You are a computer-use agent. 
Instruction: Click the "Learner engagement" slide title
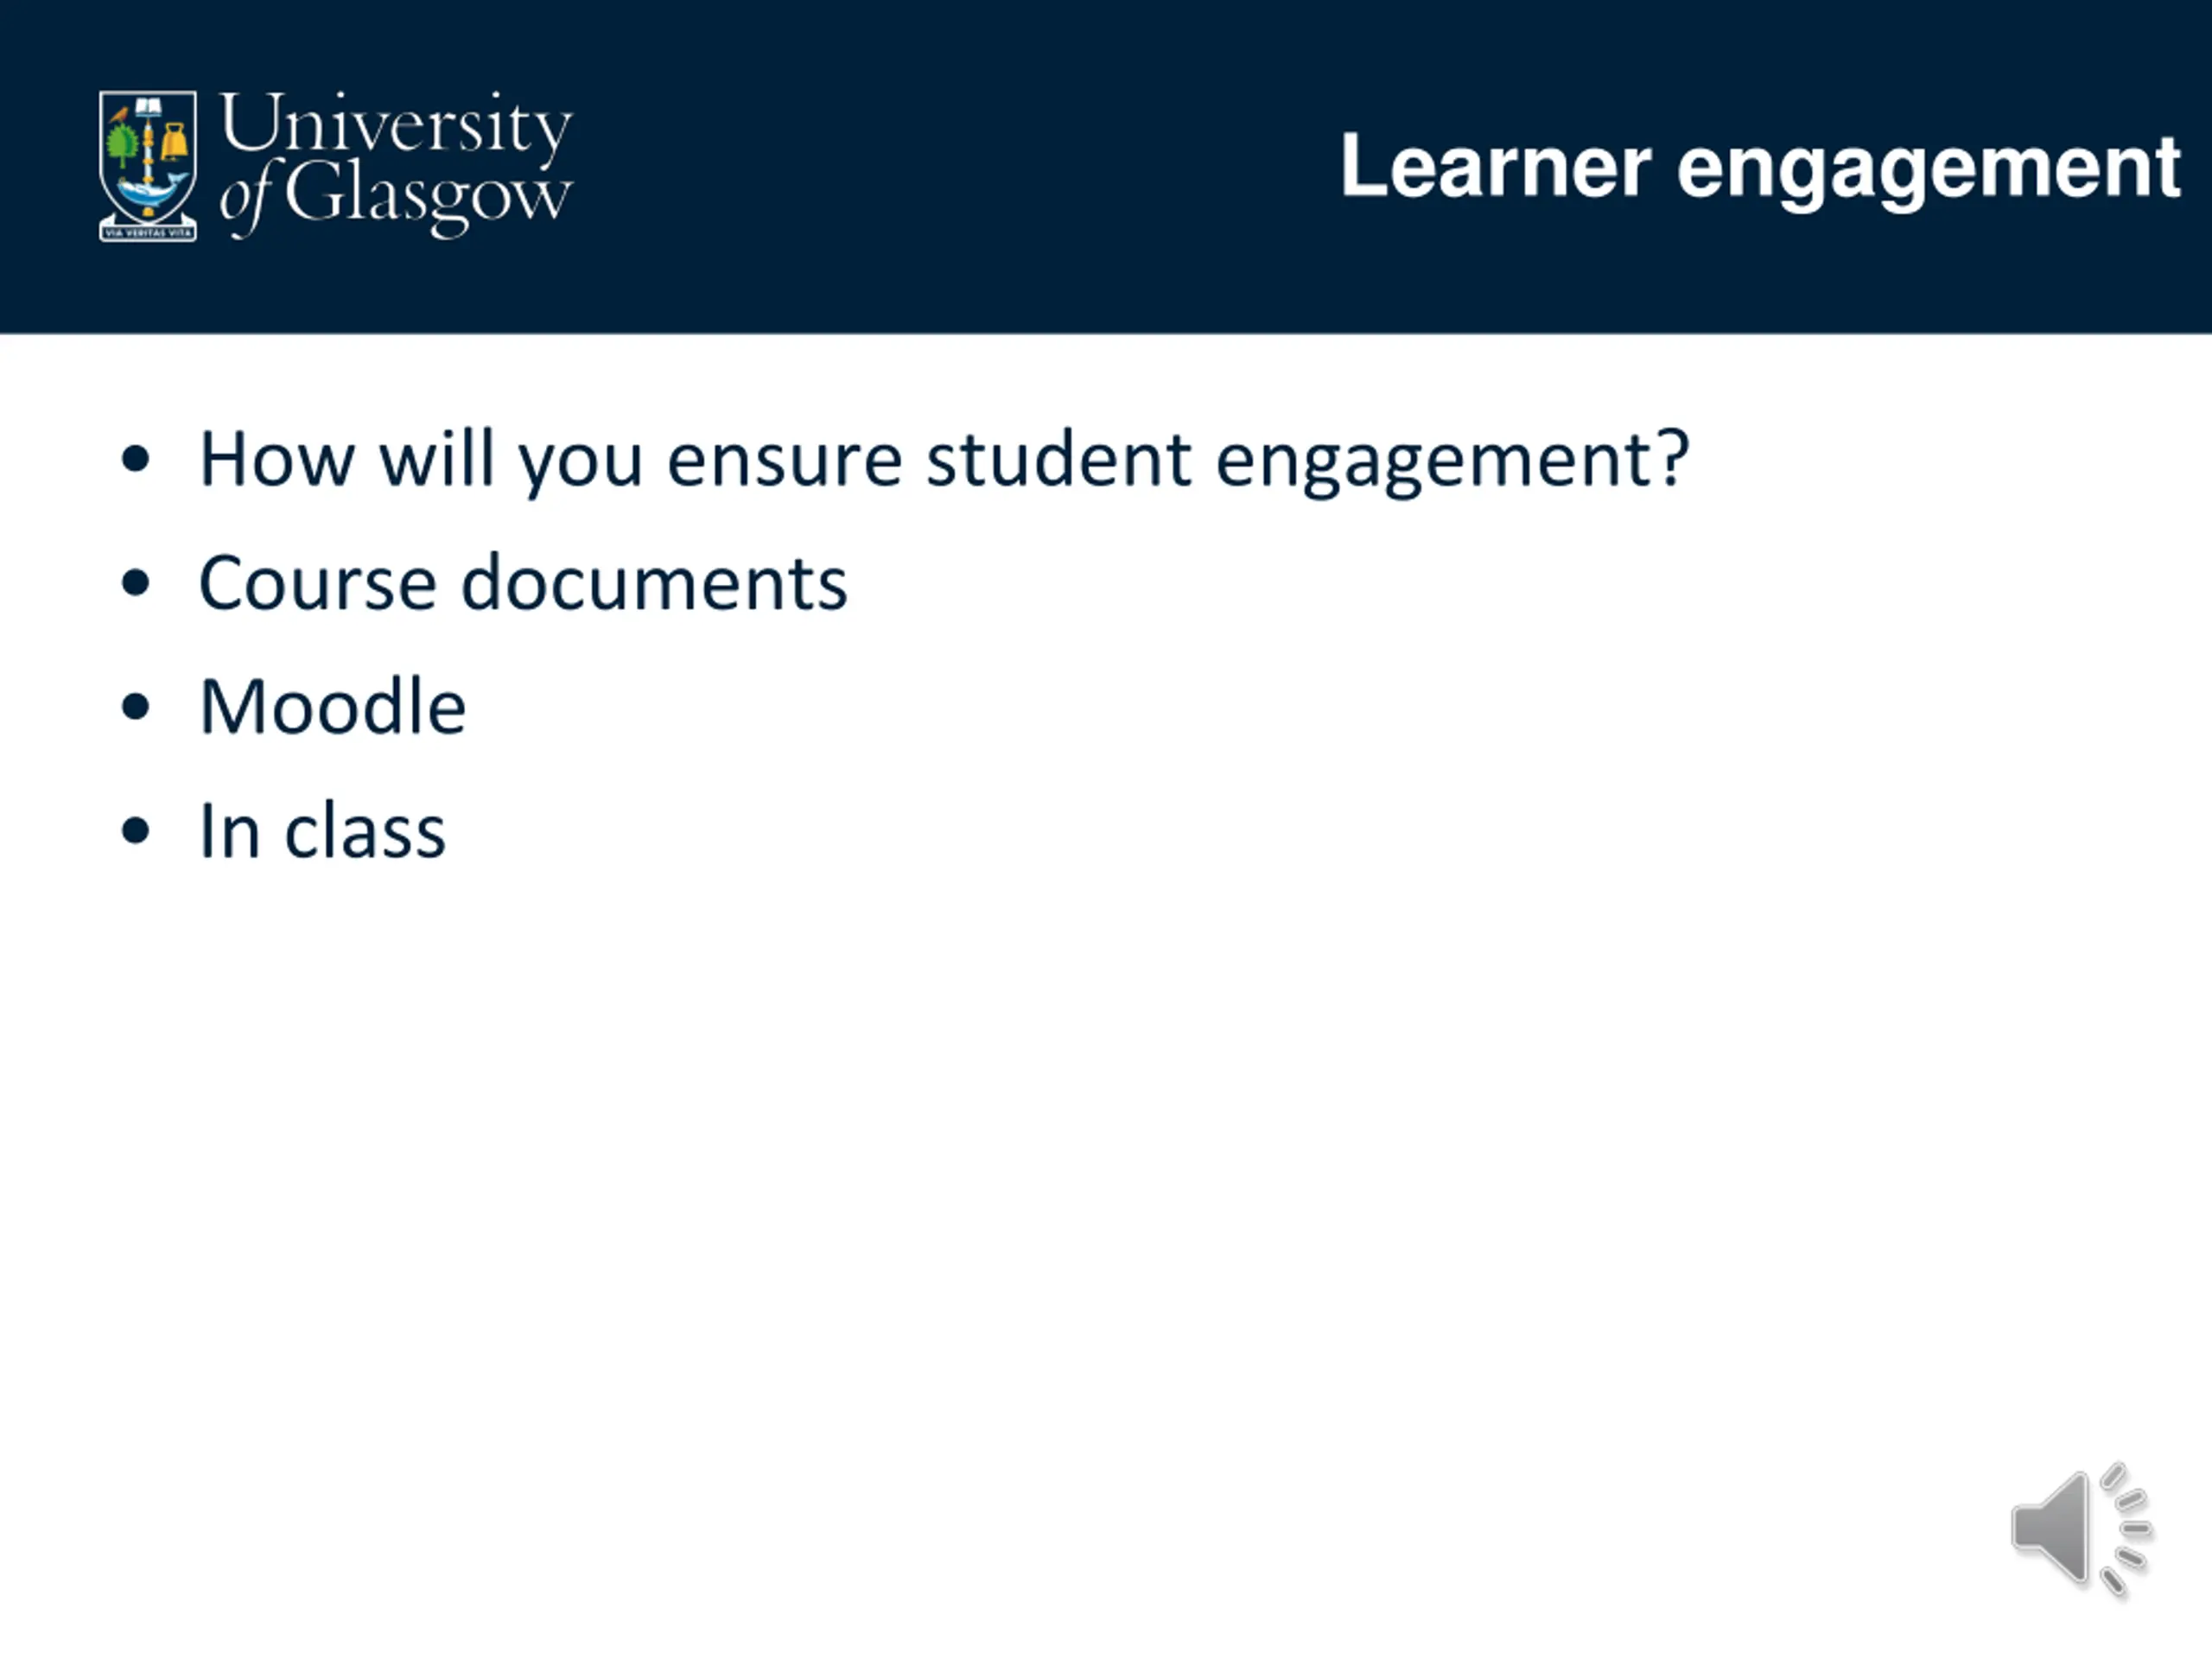(x=1759, y=166)
